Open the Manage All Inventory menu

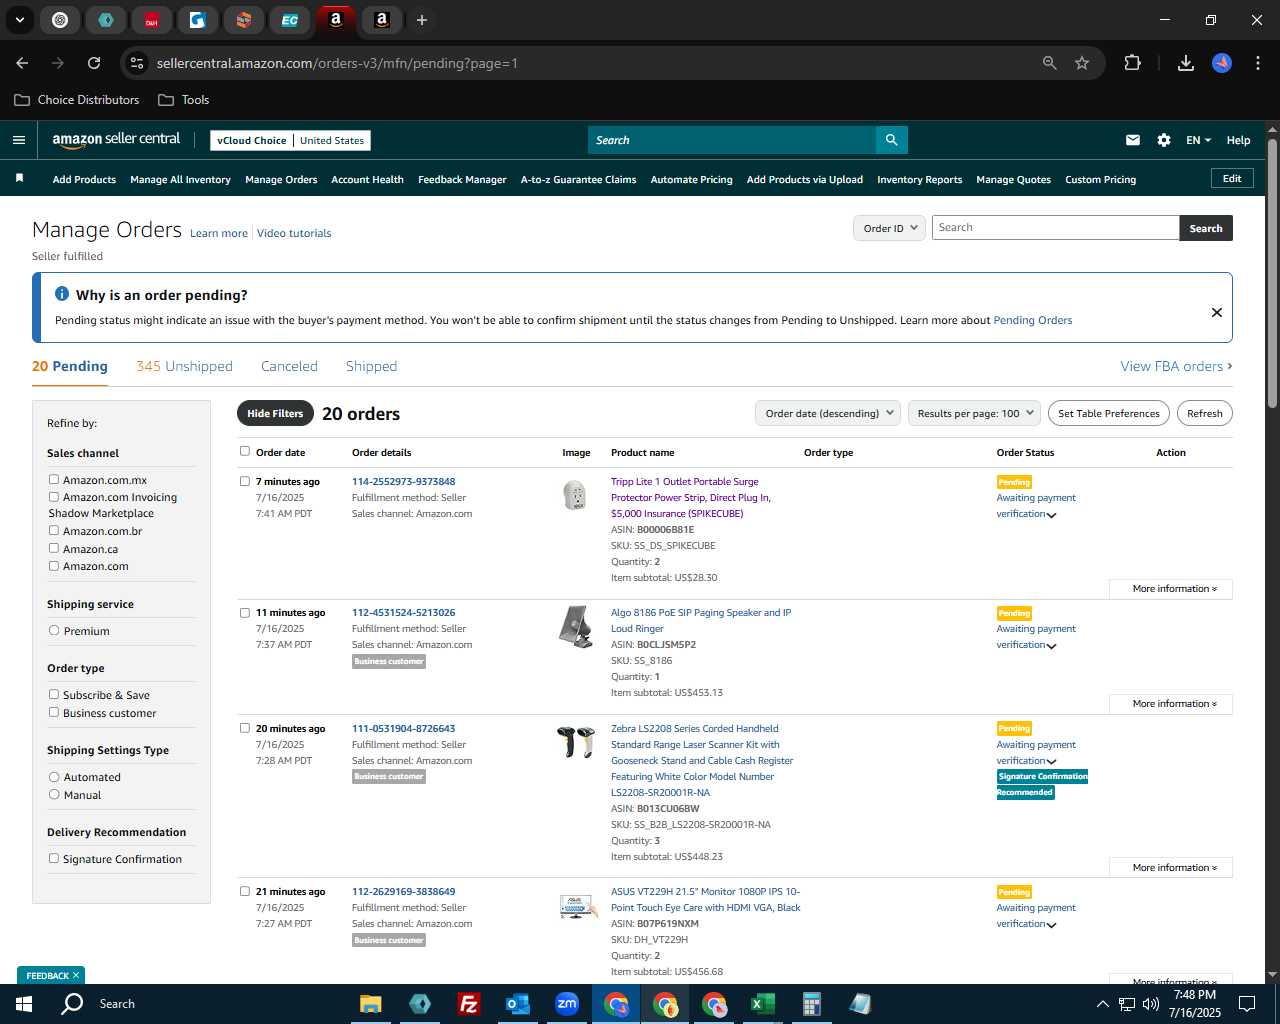[x=180, y=179]
